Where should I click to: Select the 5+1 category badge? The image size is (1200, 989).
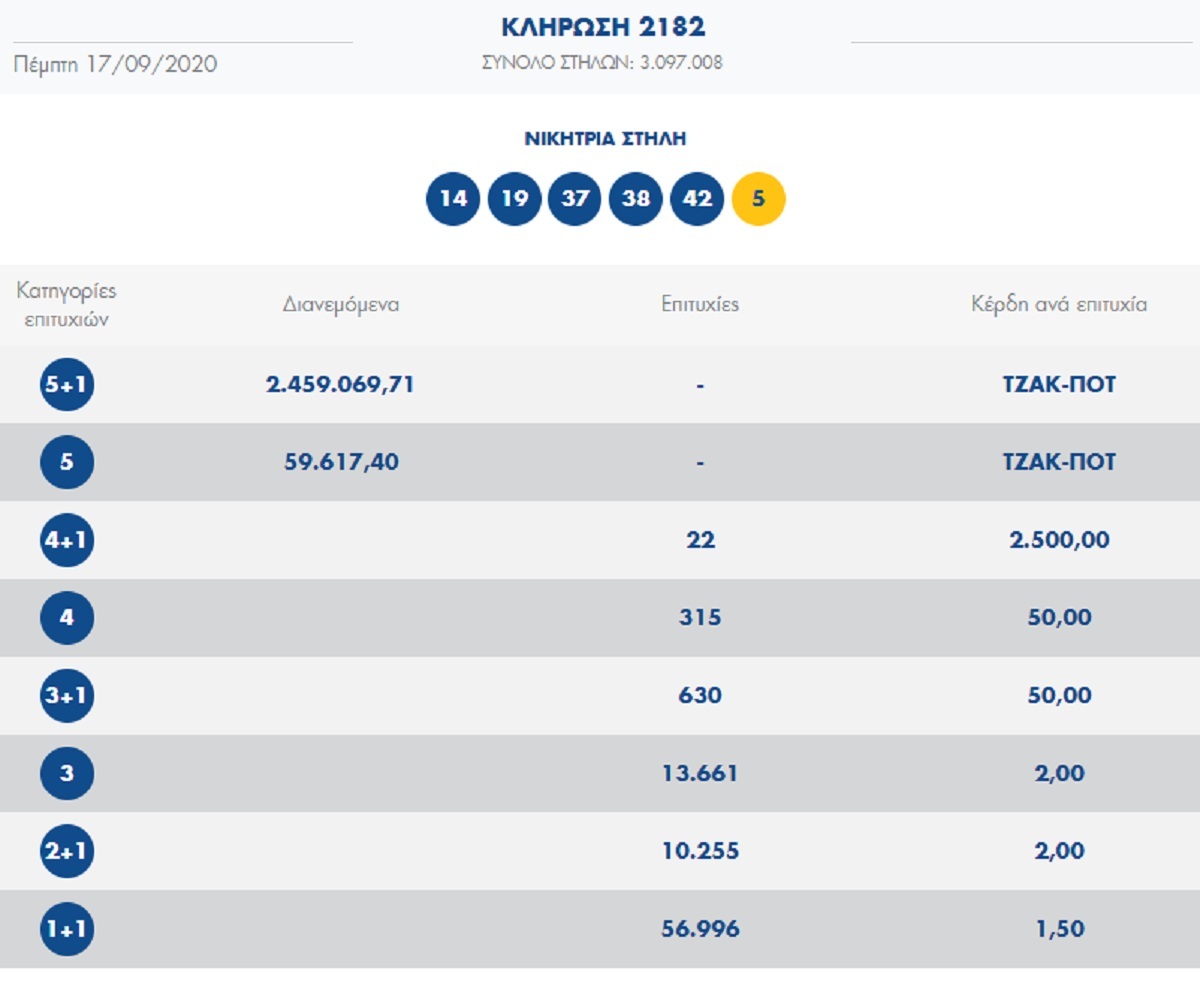coord(67,385)
